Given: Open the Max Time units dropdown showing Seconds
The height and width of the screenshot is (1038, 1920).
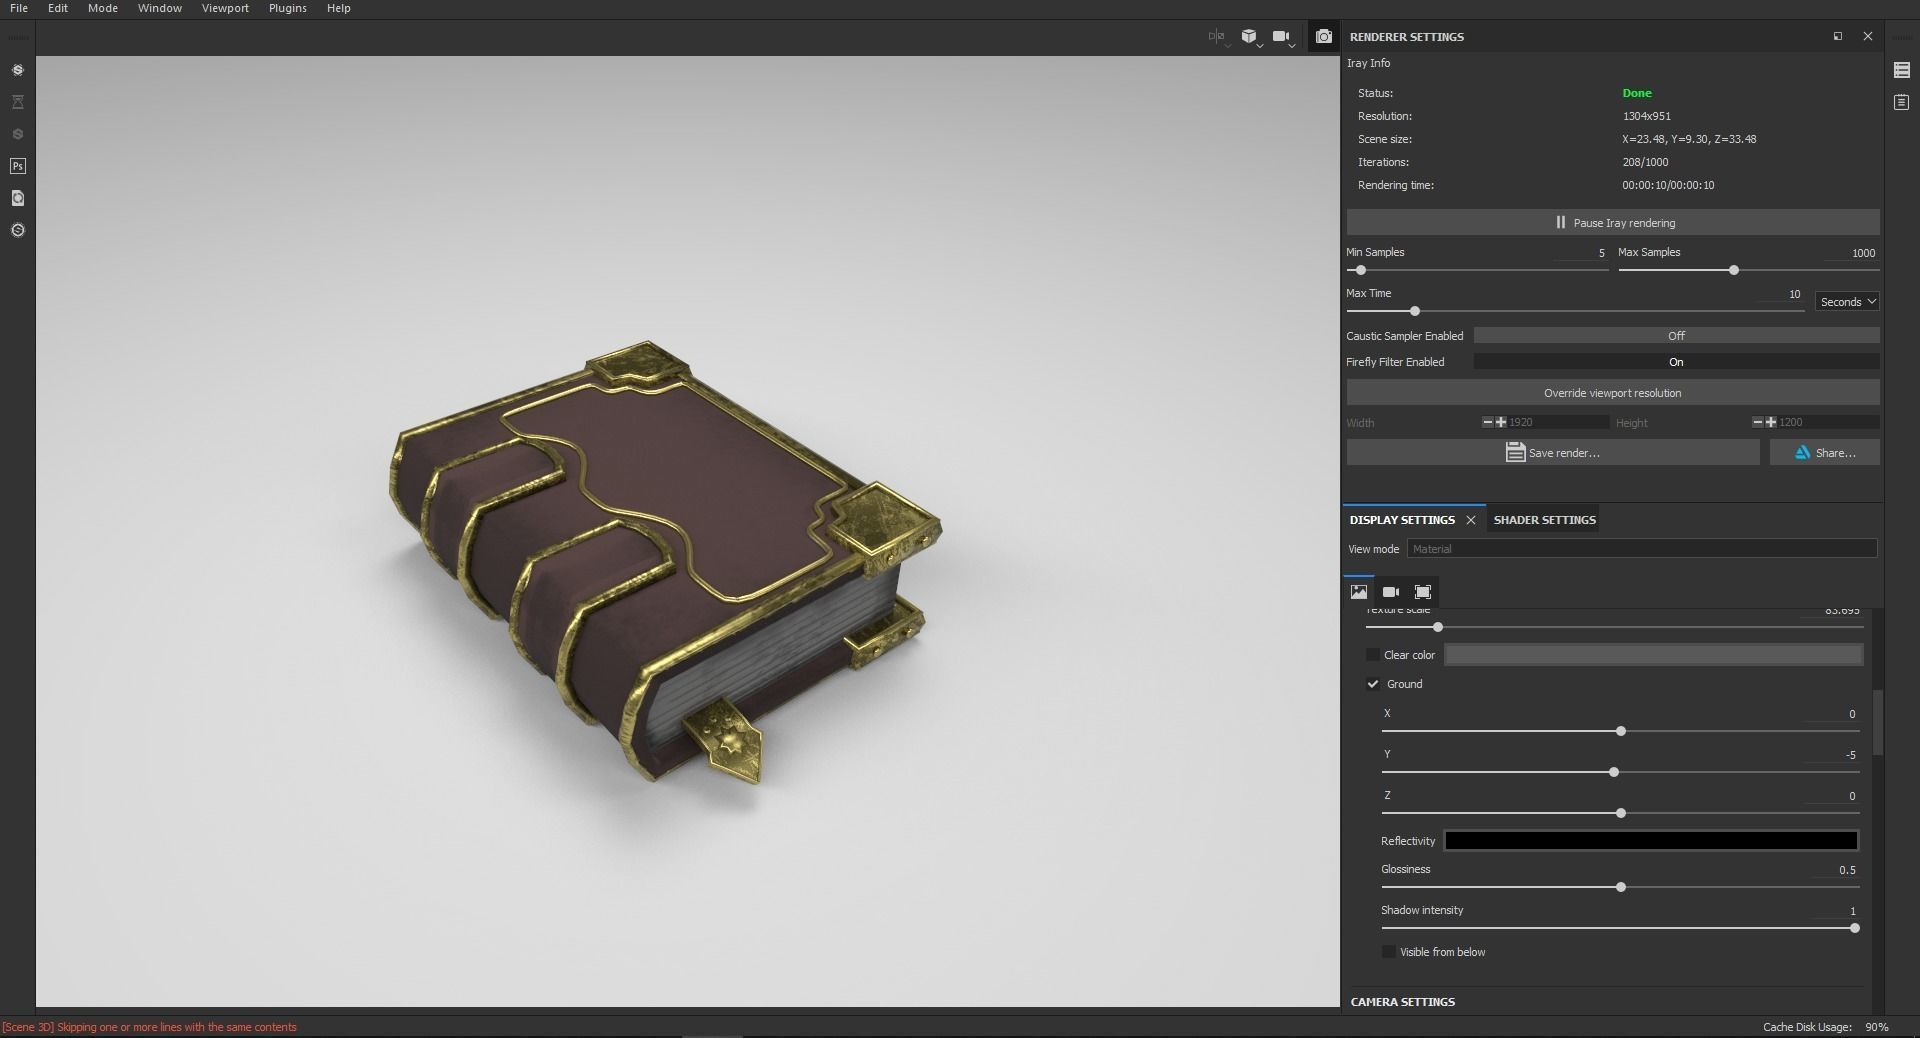Looking at the screenshot, I should point(1846,301).
